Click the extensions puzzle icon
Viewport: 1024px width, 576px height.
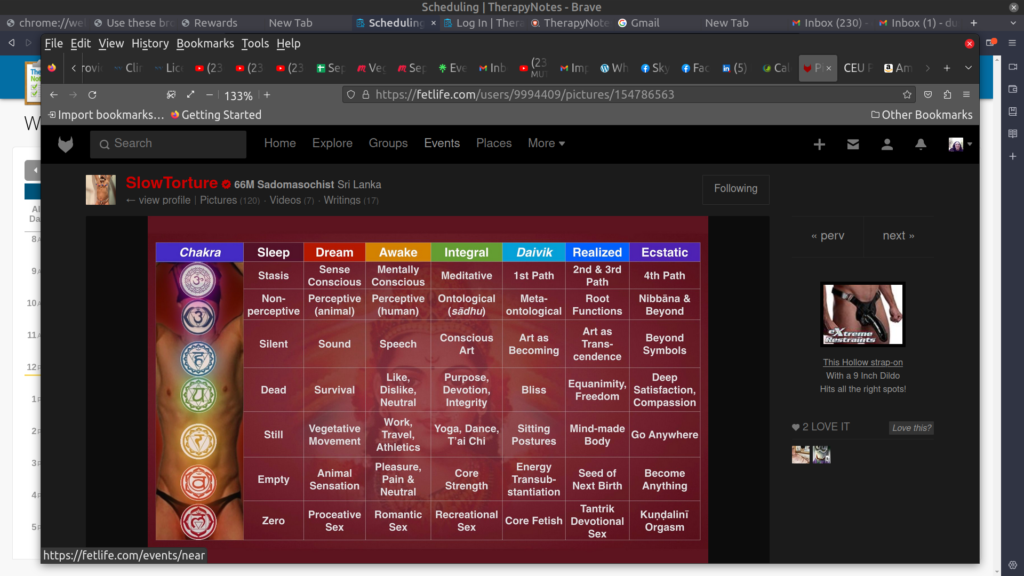tap(947, 95)
